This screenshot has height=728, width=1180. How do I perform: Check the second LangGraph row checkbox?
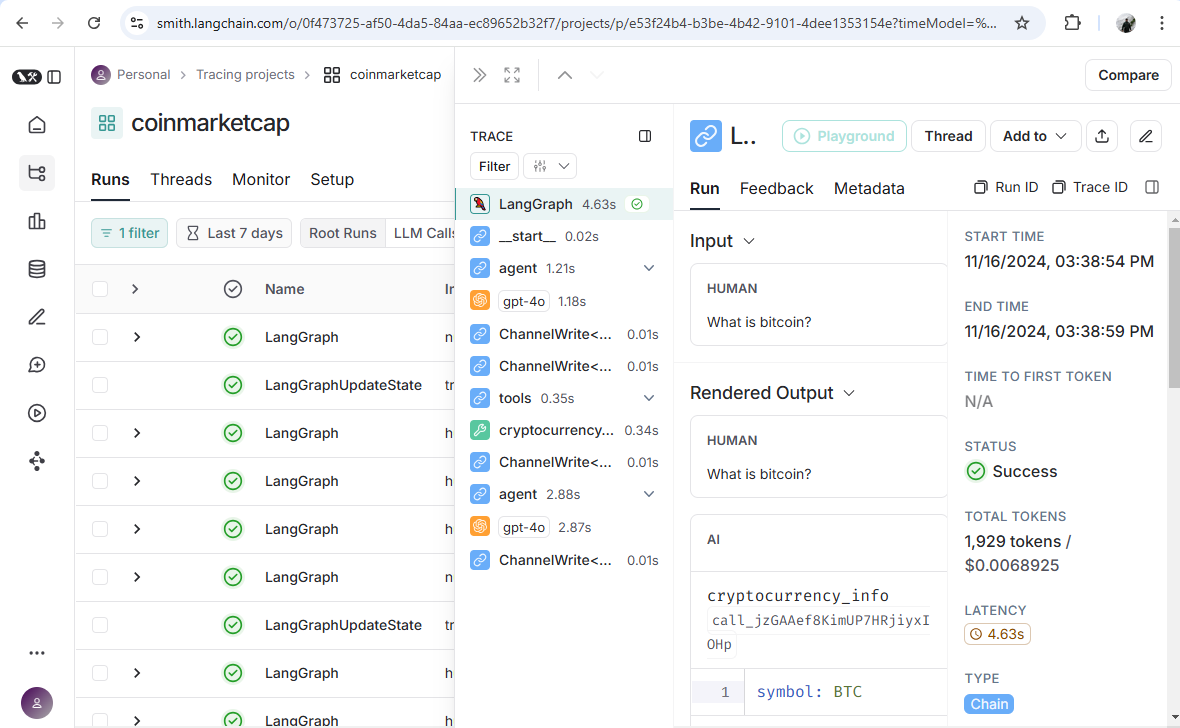[x=100, y=433]
